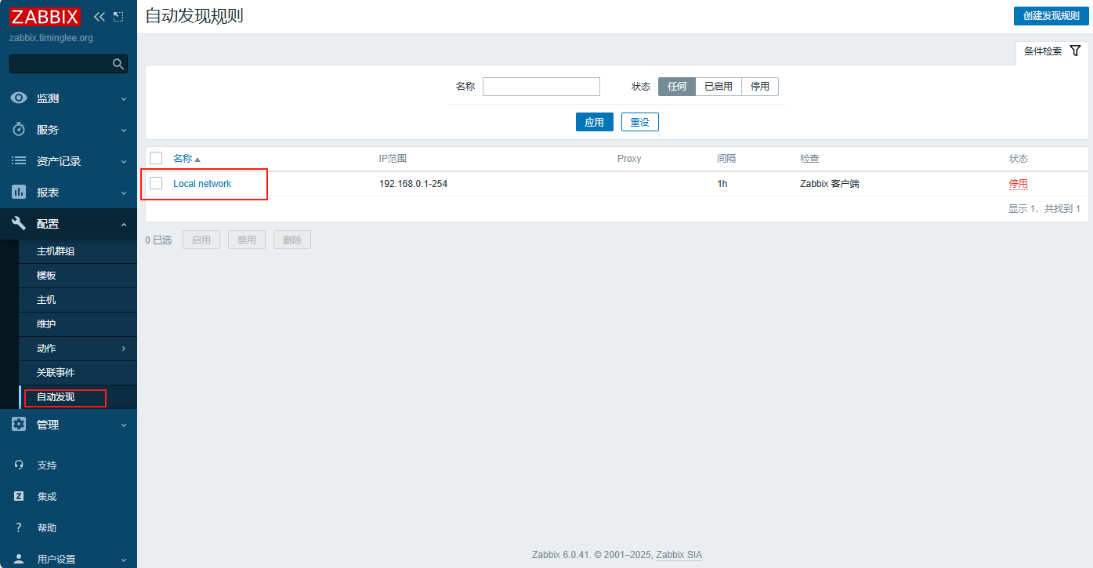
Task: Click the headset icon for 支持
Action: tap(19, 465)
